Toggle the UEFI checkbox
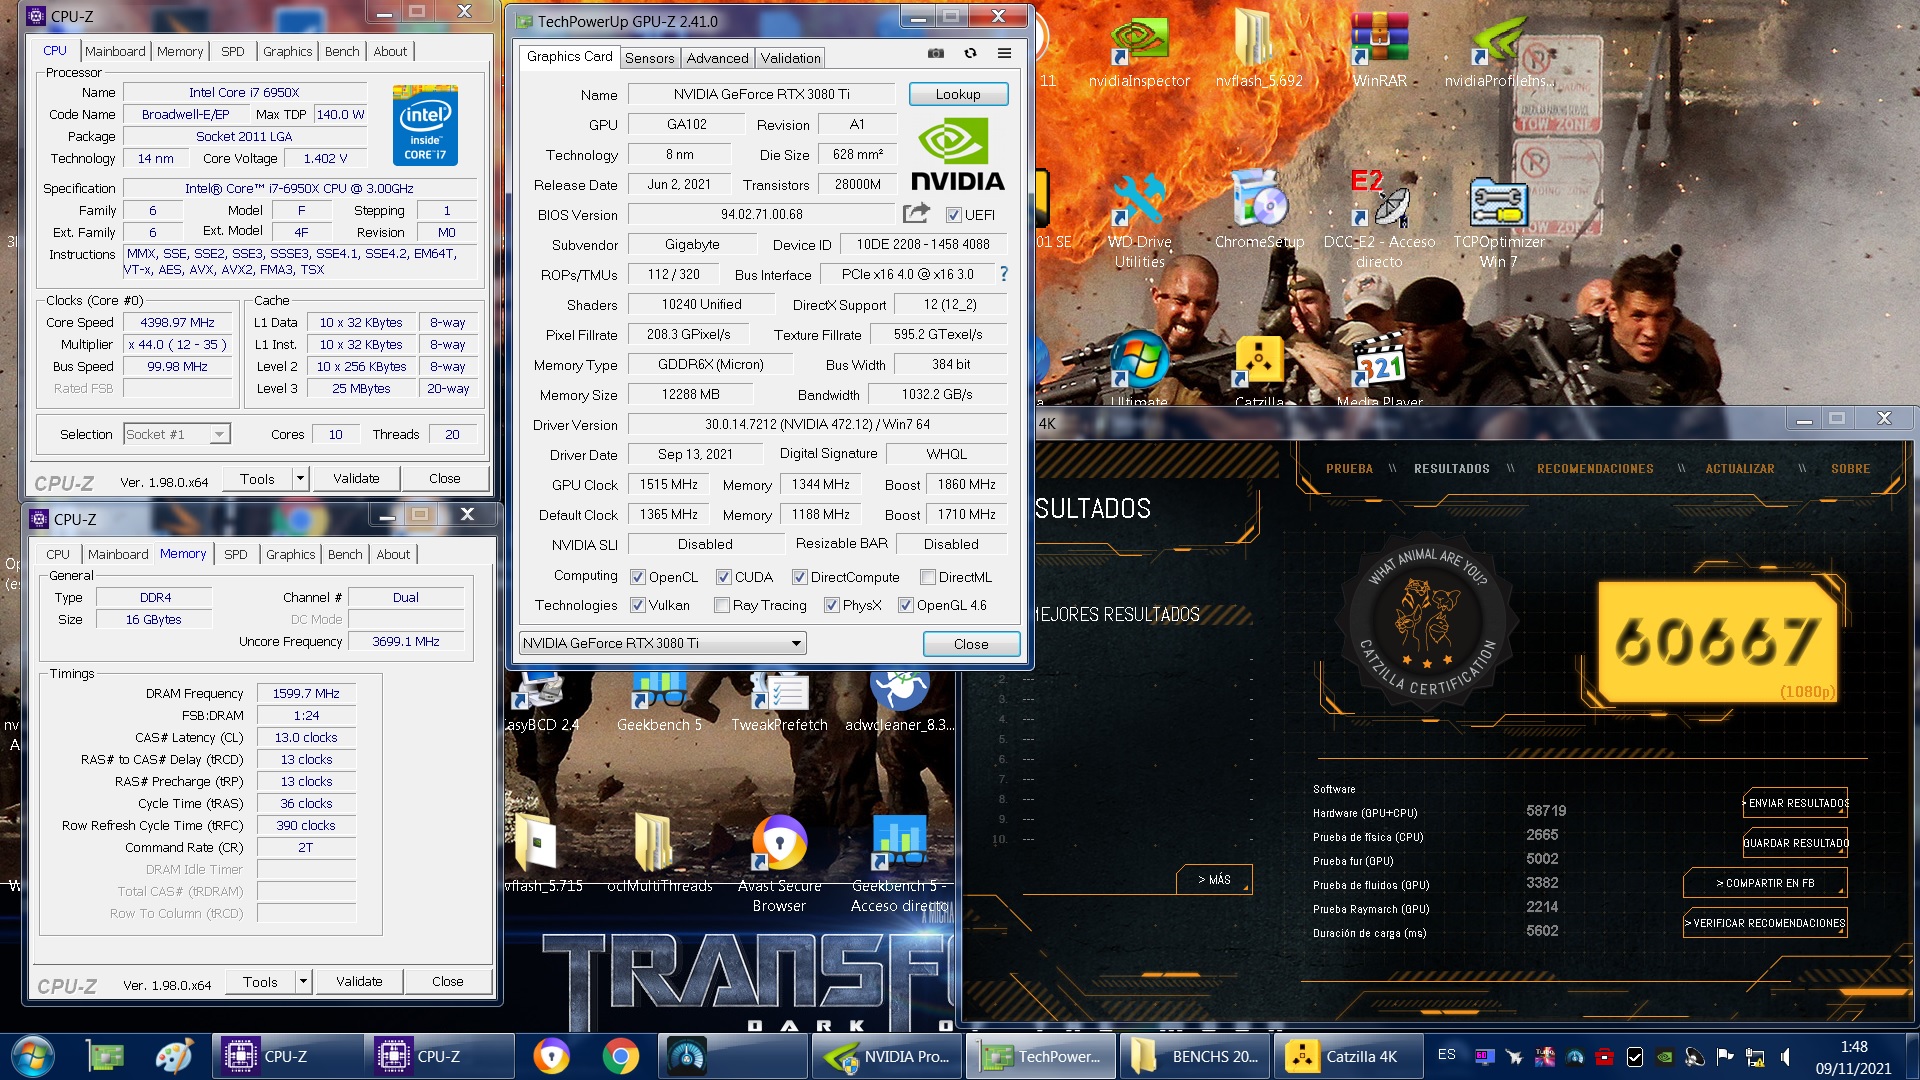 (953, 215)
